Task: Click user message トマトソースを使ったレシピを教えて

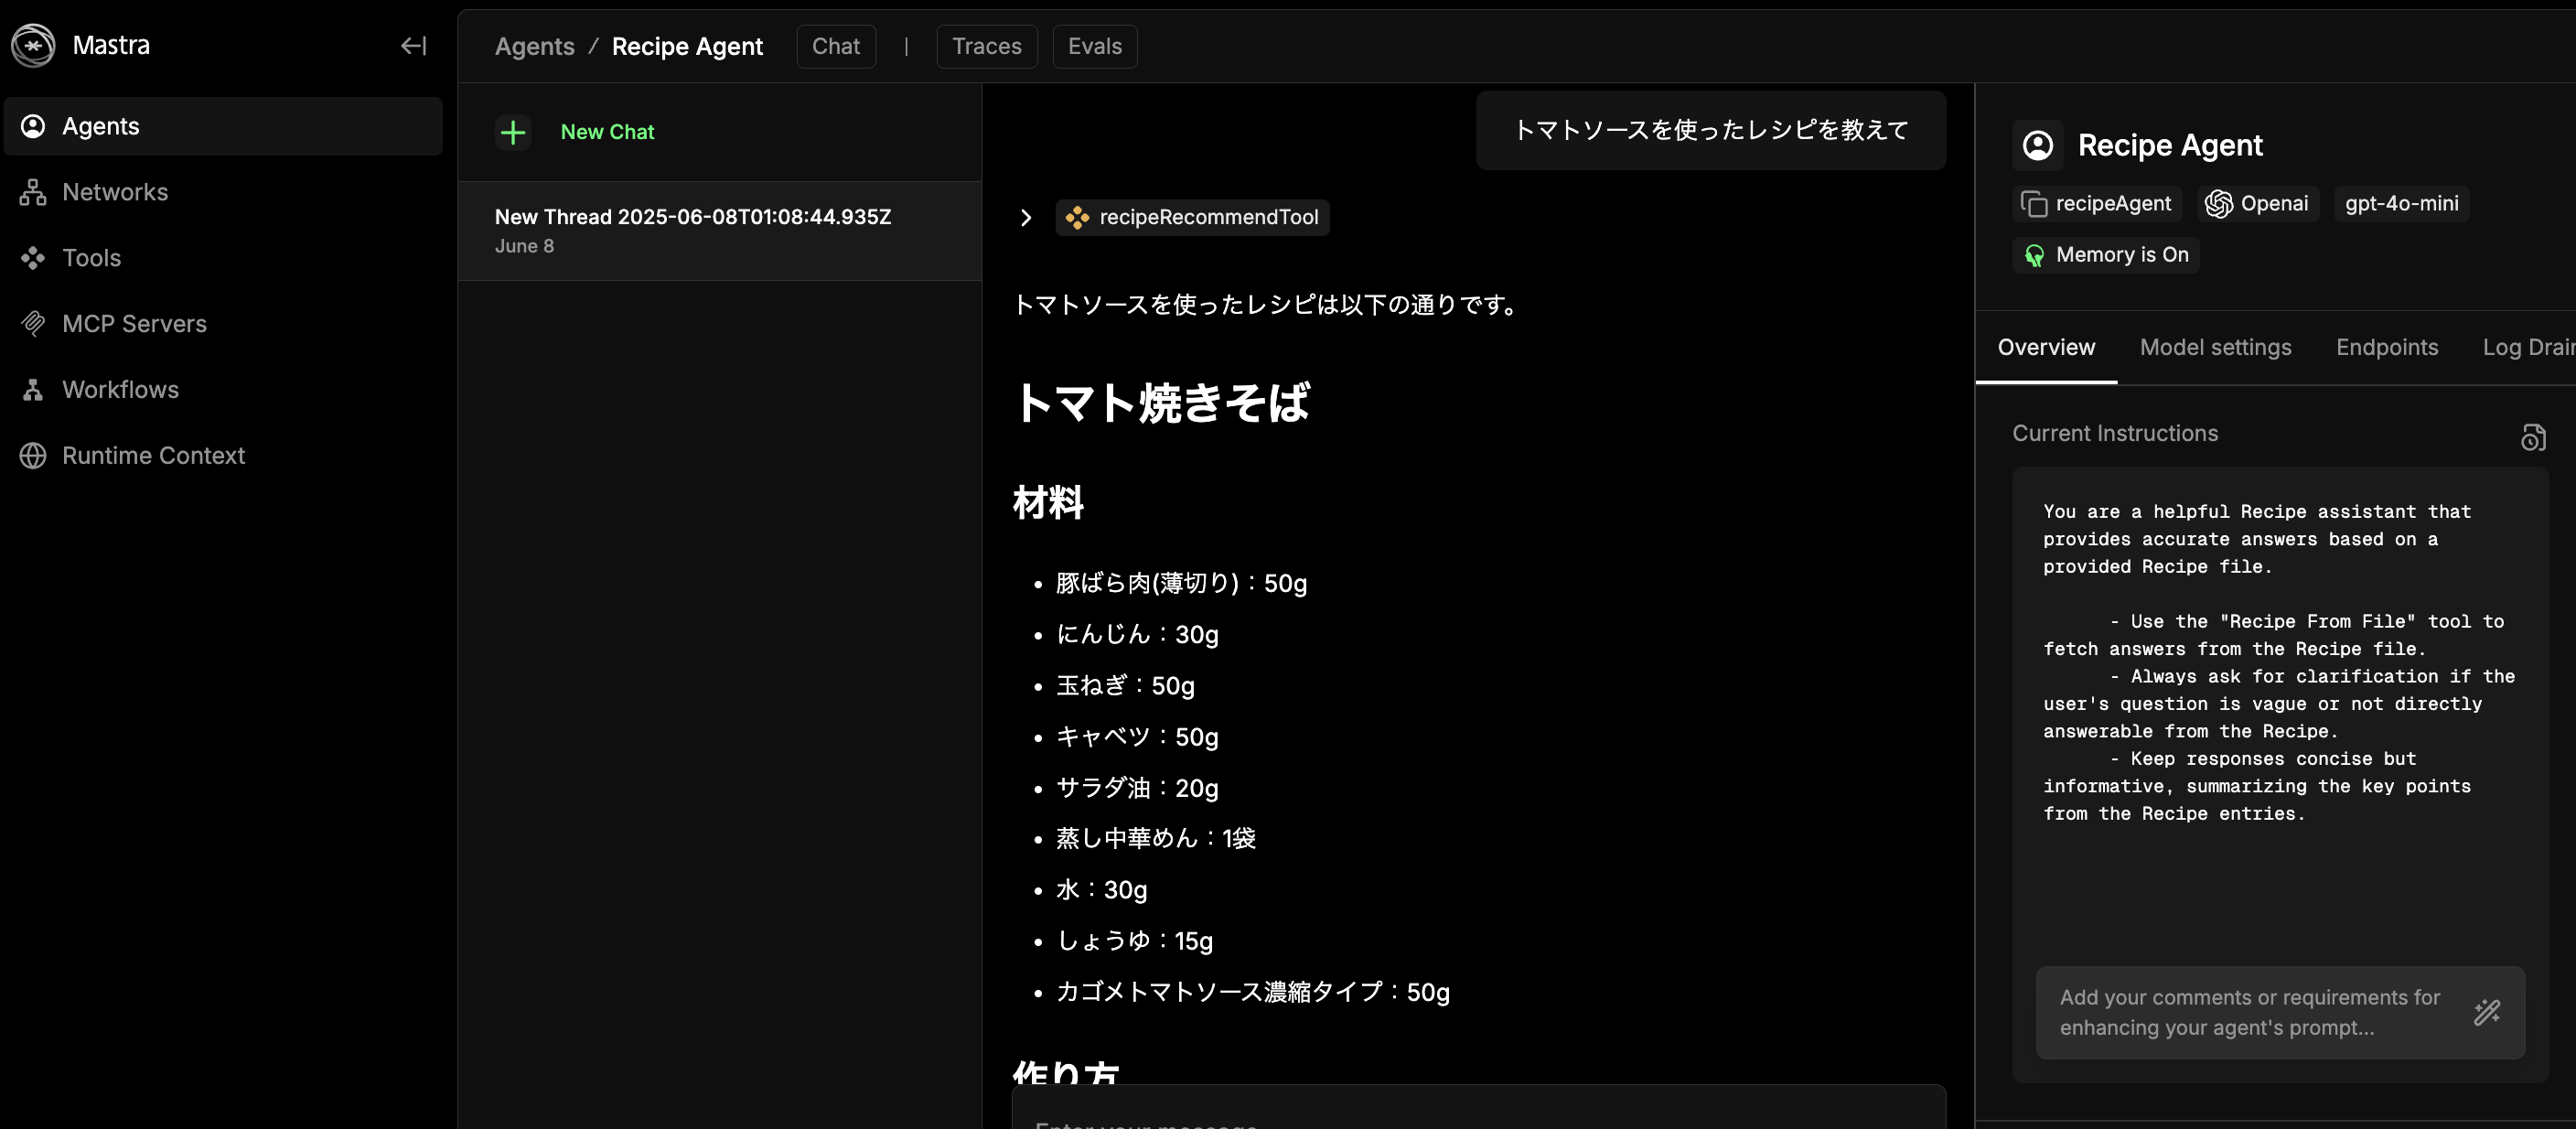Action: coord(1711,130)
